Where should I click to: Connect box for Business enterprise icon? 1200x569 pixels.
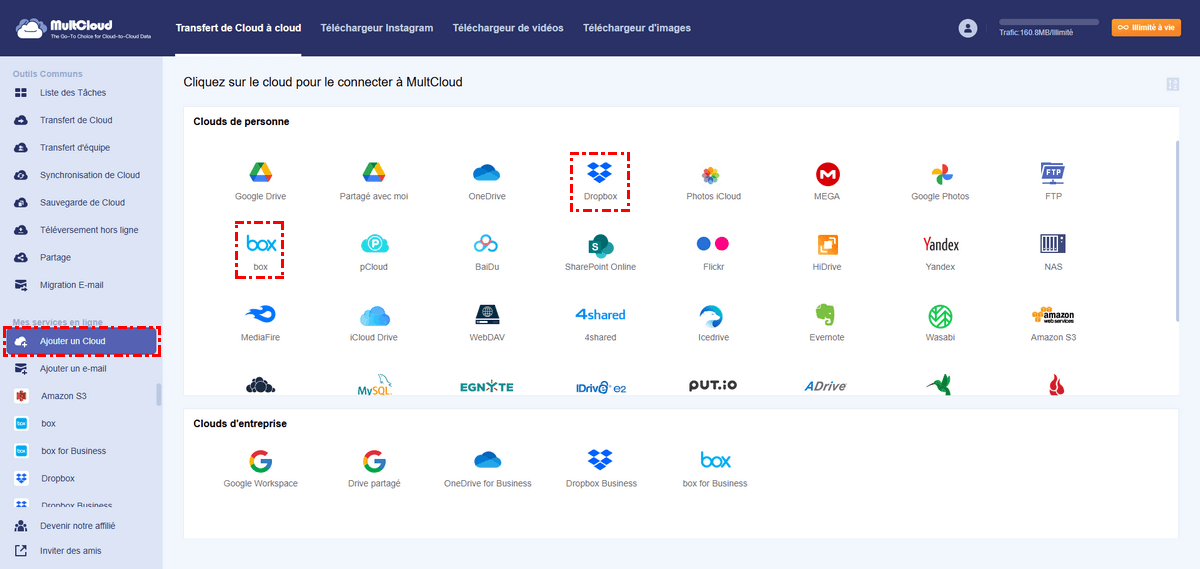point(714,468)
